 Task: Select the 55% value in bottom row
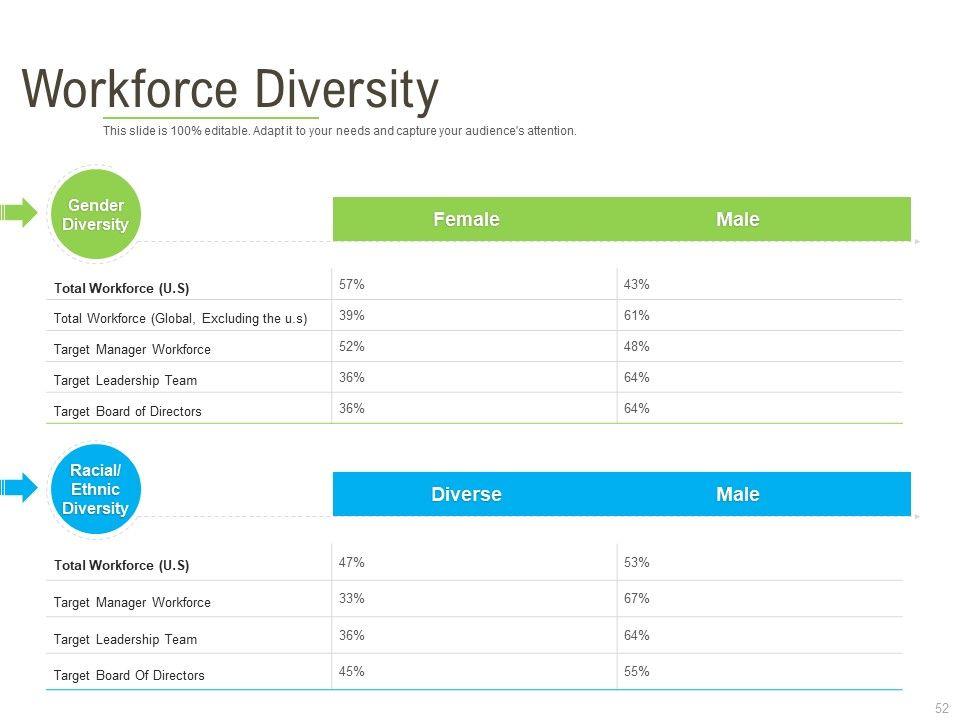click(x=637, y=672)
